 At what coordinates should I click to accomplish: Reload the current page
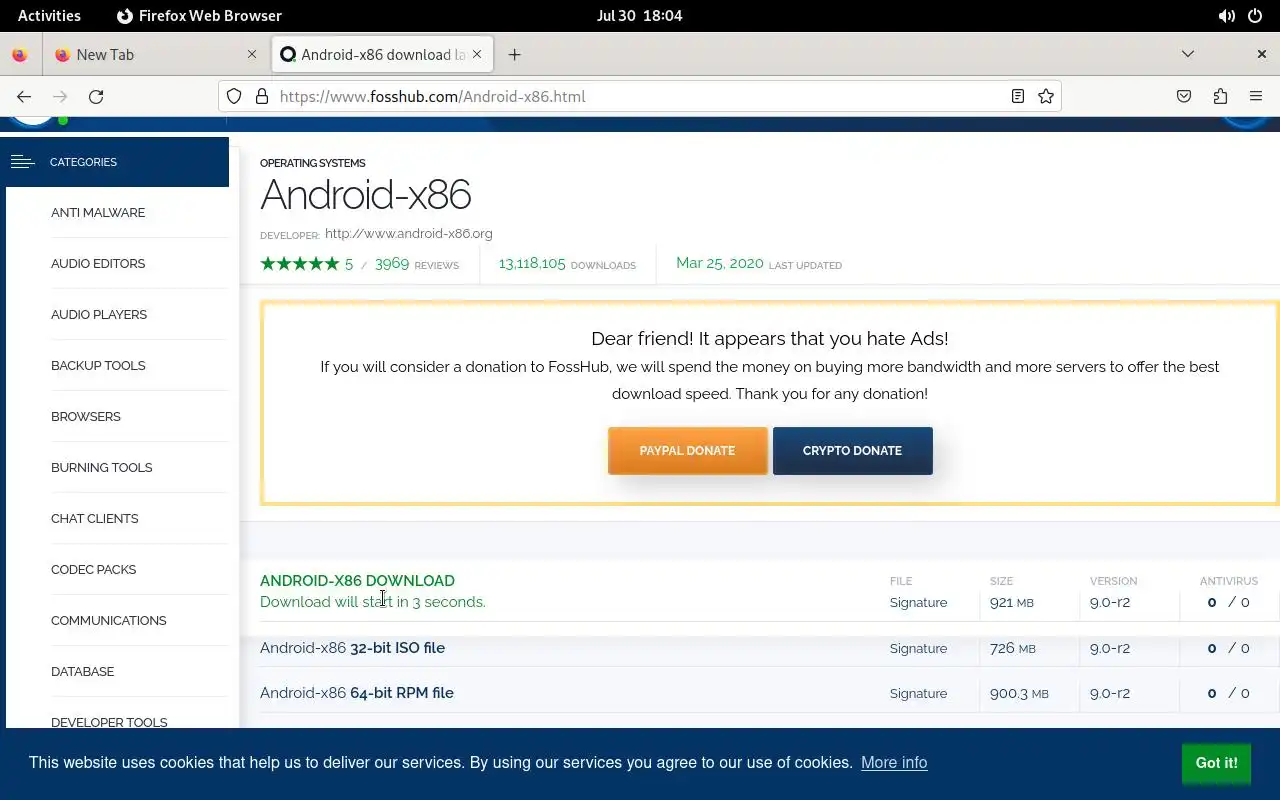point(96,97)
